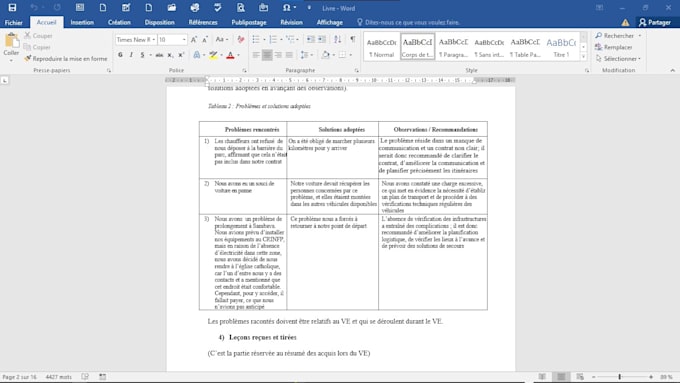Screen dimensions: 680x383
Task: Switch to the Disposition tab
Action: [160, 23]
